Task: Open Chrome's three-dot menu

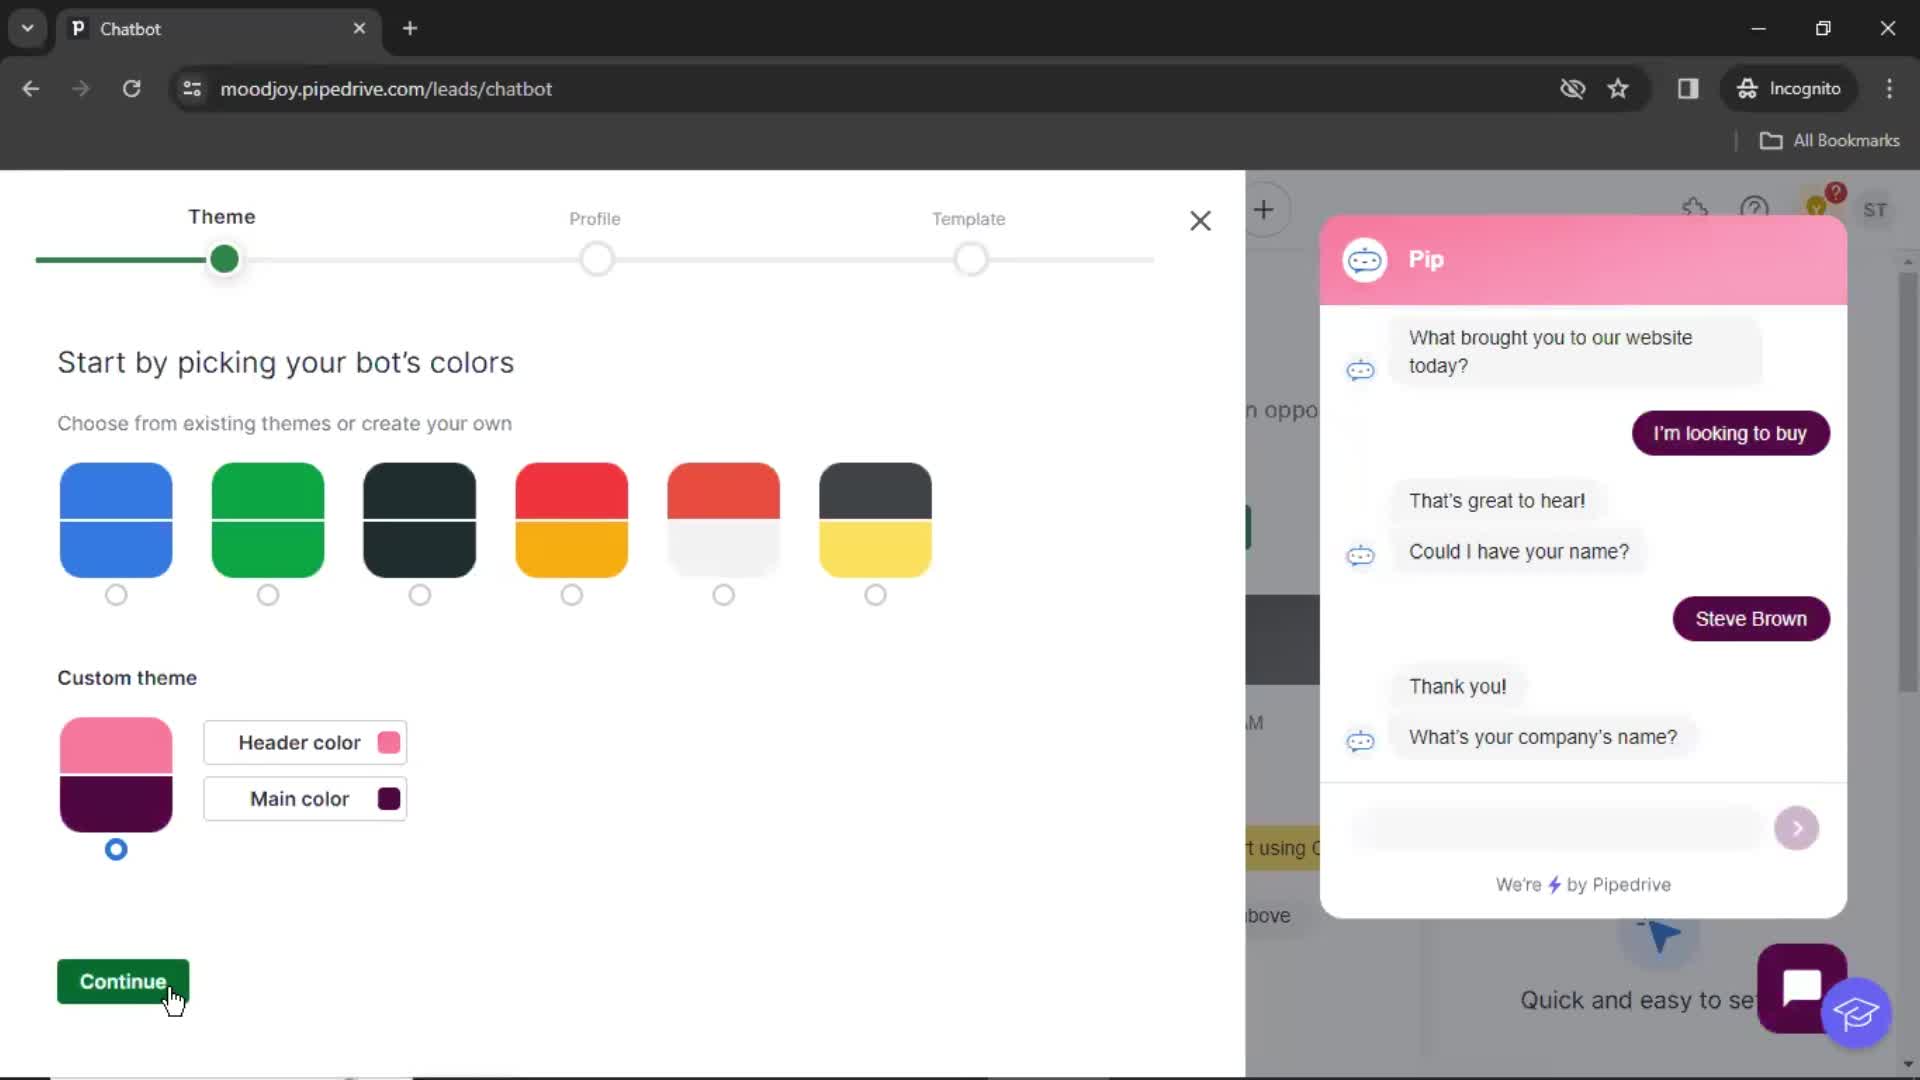Action: [1889, 89]
